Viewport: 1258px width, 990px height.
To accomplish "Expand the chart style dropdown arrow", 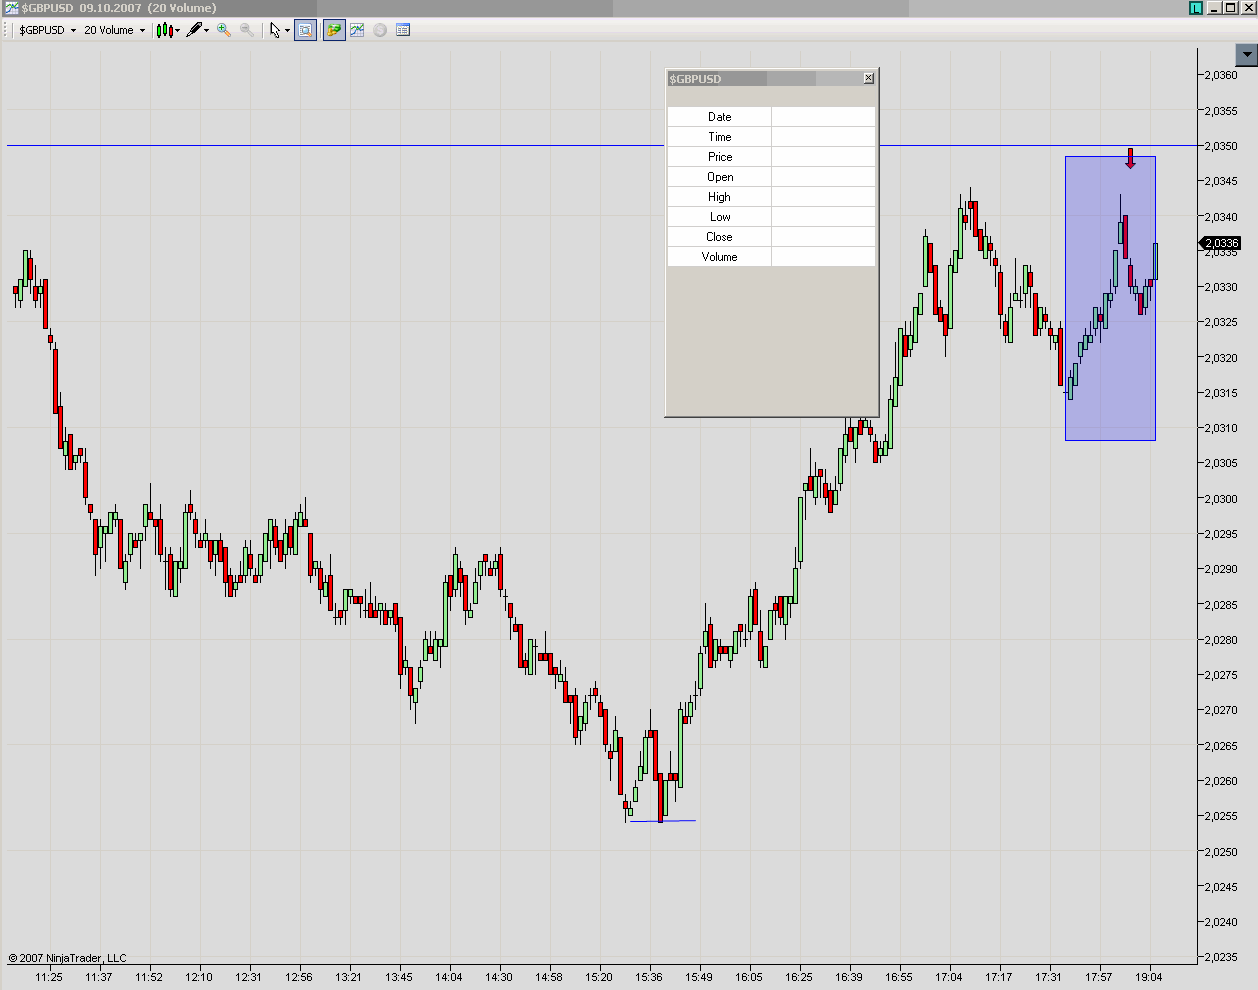I will [178, 30].
